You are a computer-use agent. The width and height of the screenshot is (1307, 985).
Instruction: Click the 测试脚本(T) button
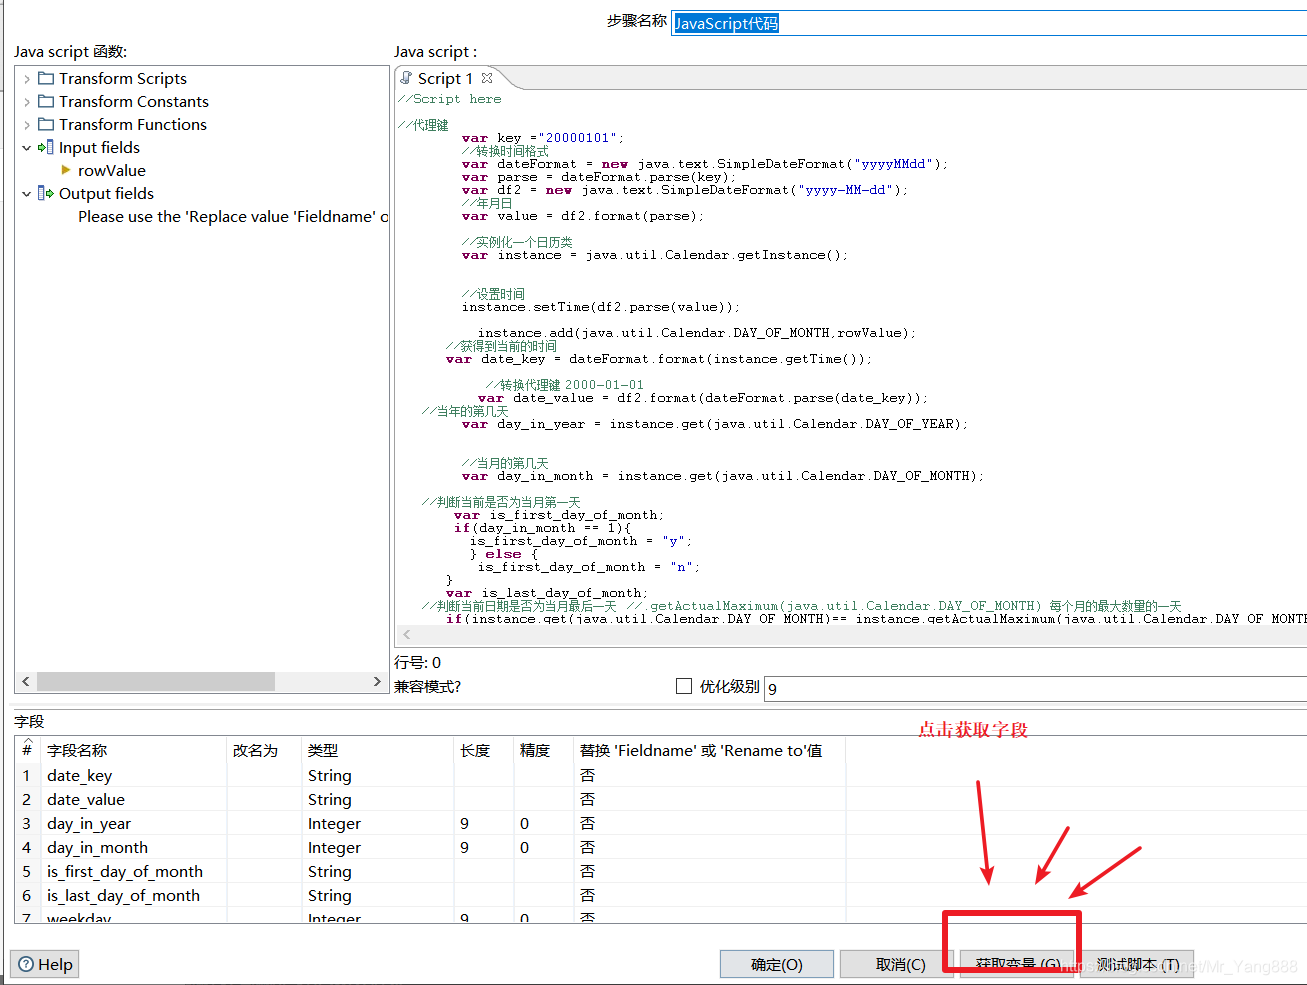1137,964
